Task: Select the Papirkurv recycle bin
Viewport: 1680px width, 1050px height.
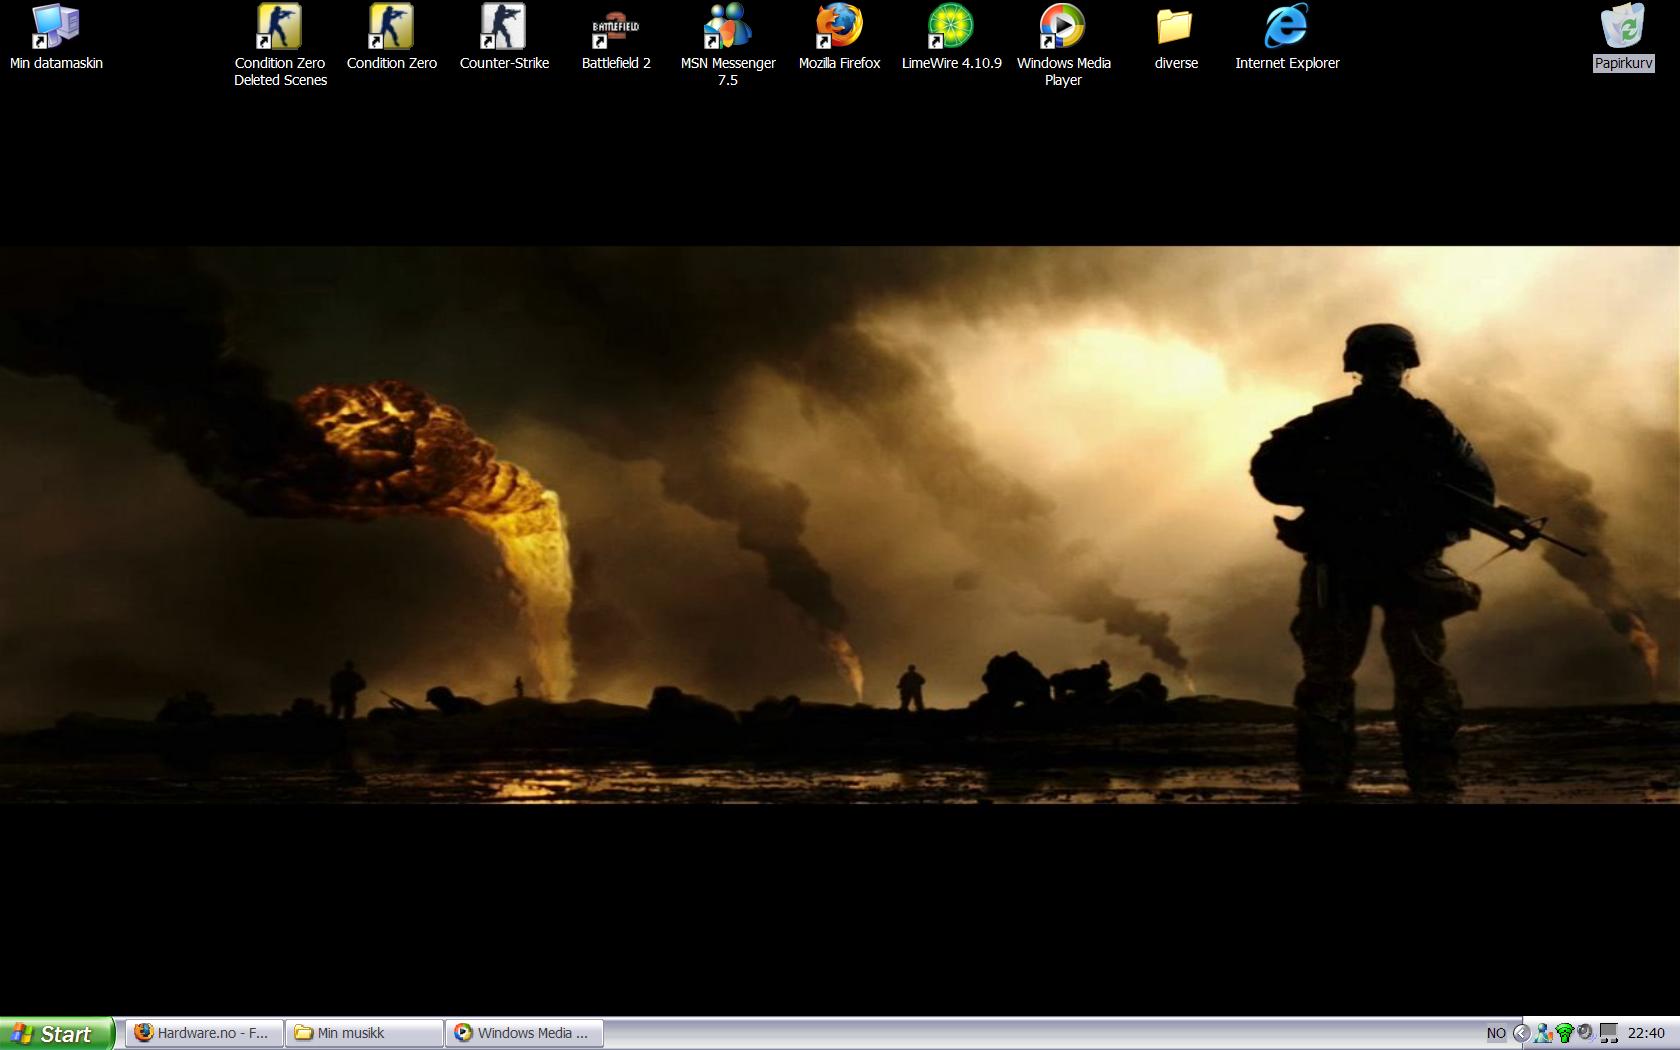Action: 1623,38
